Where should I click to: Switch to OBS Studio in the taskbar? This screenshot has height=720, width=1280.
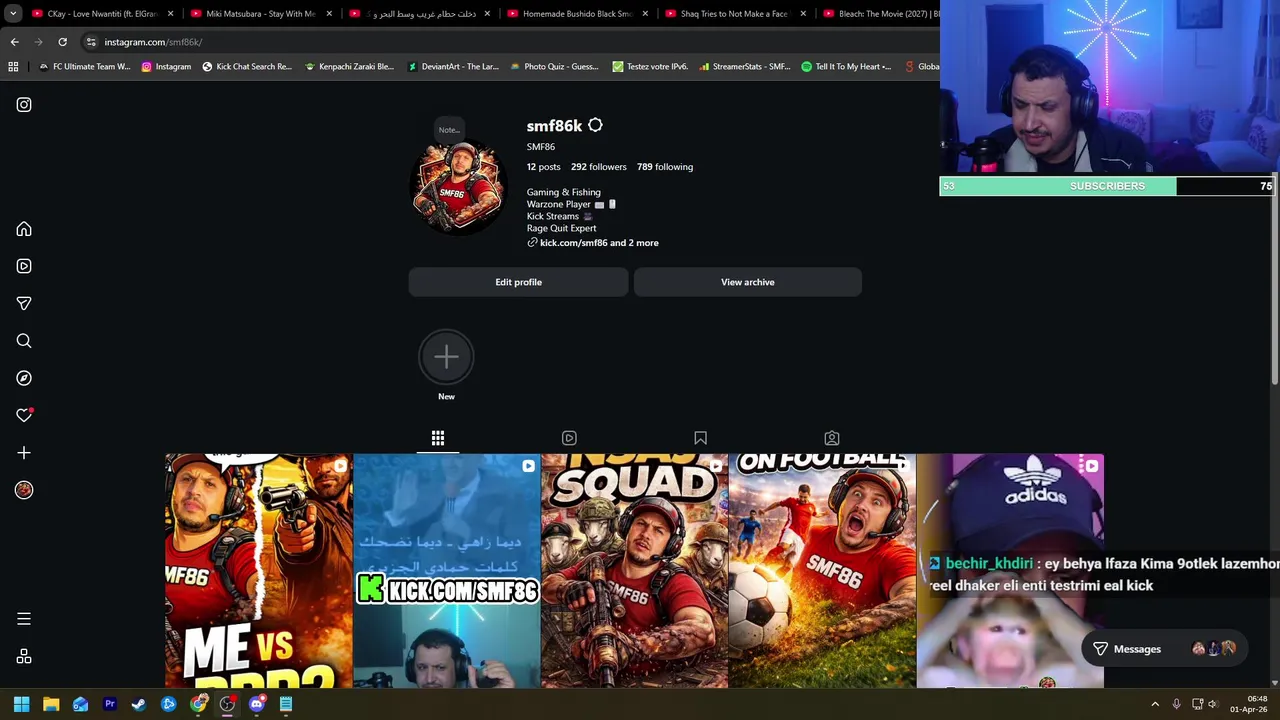(x=227, y=704)
